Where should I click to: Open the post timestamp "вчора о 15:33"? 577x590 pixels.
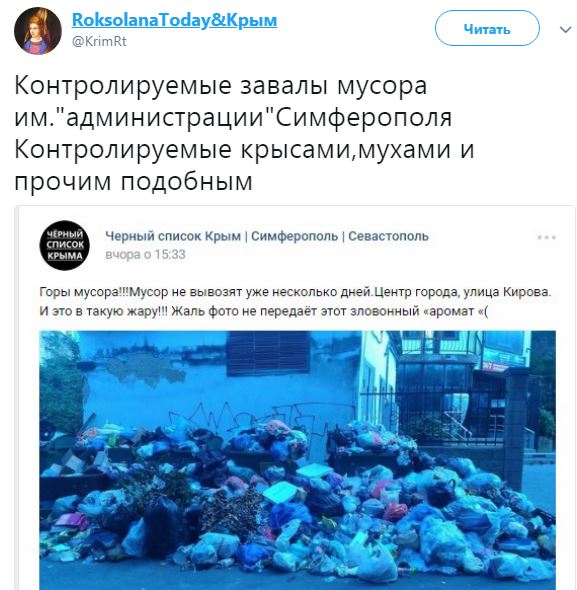click(x=145, y=254)
